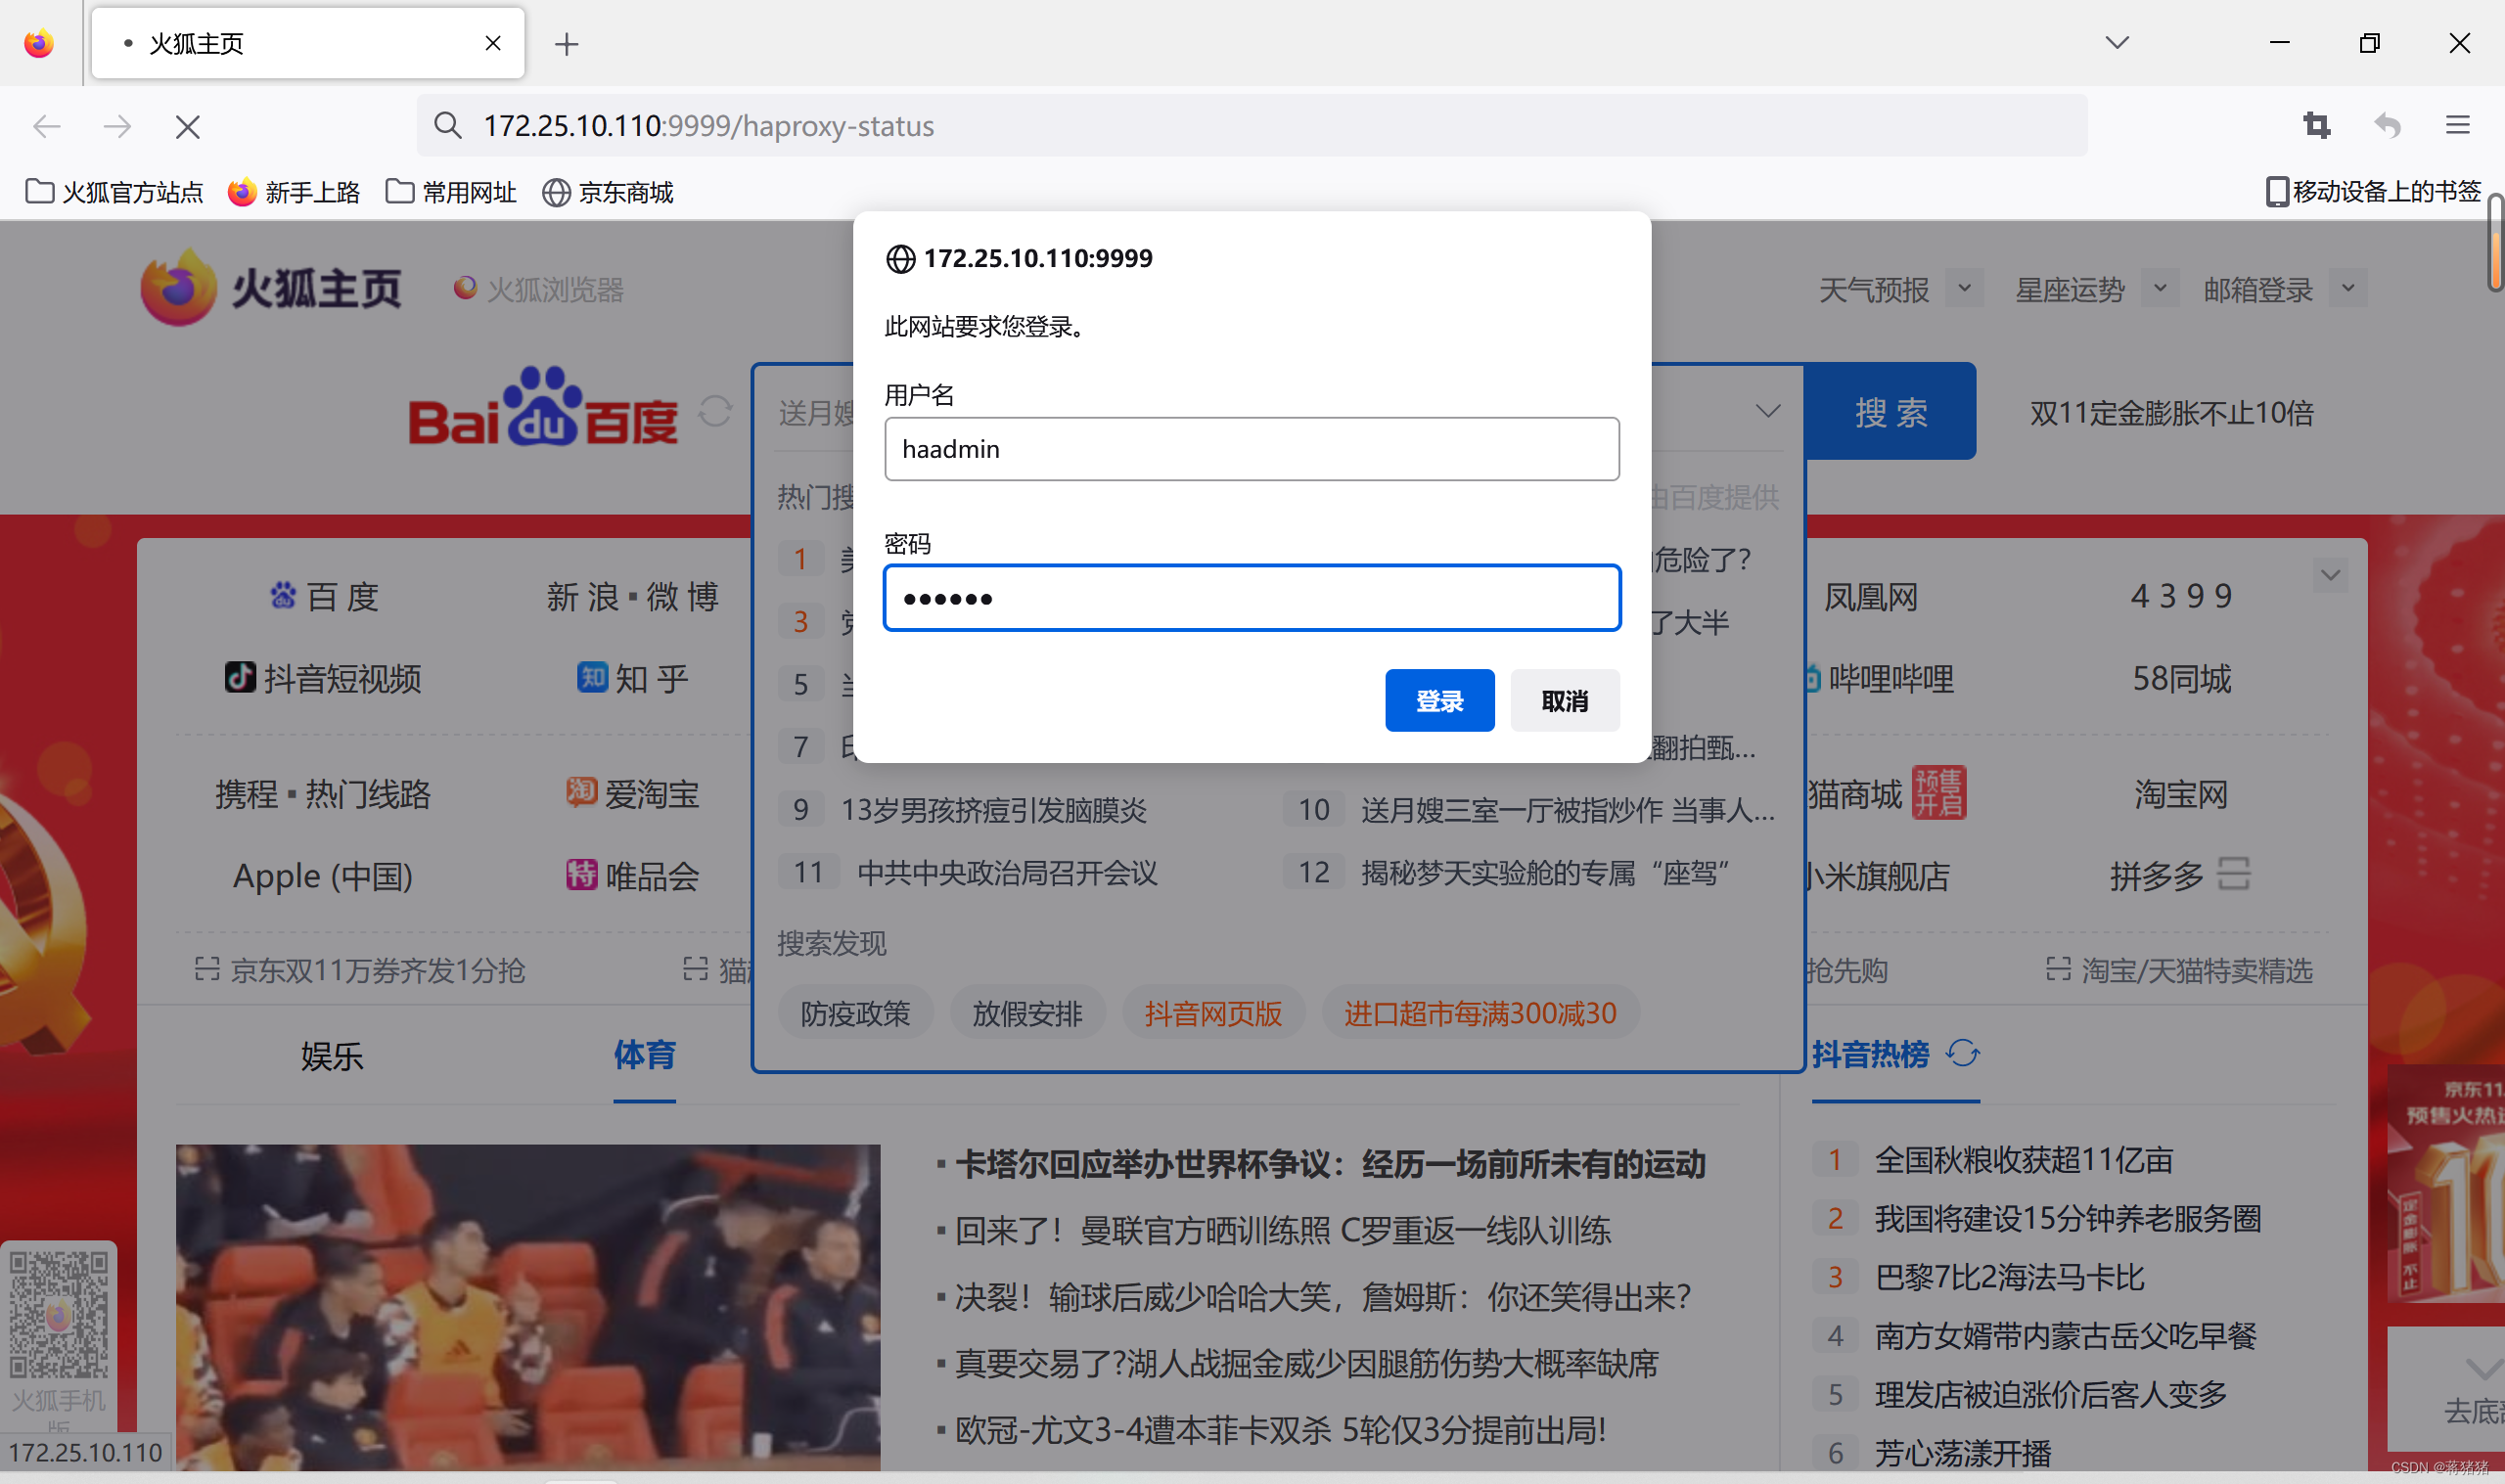Stop loading the page

click(187, 127)
